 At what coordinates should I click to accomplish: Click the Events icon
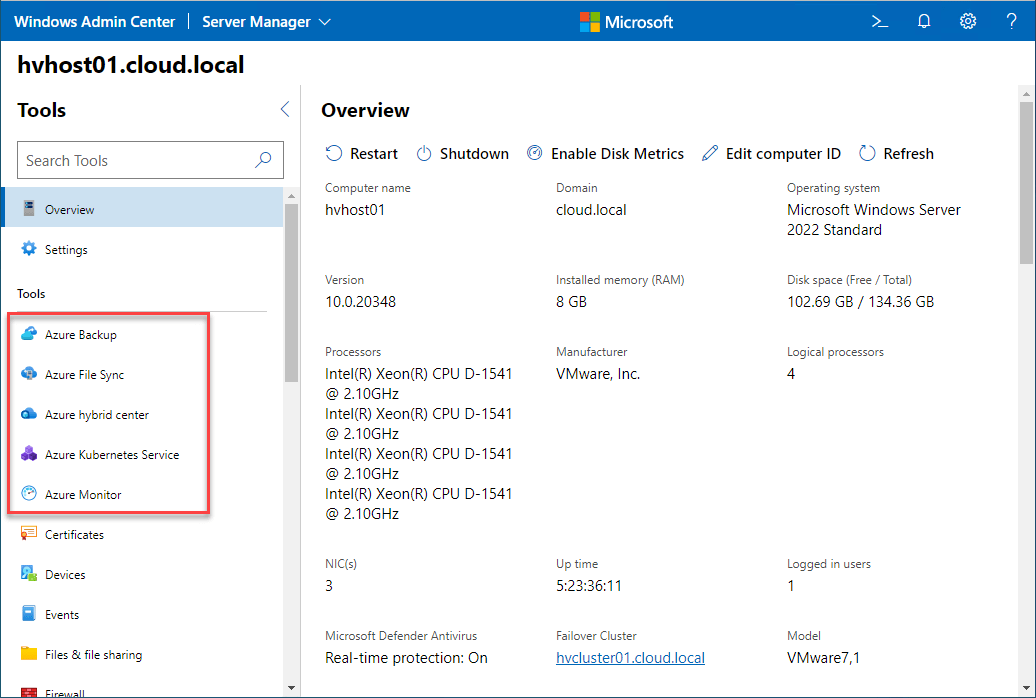(28, 614)
